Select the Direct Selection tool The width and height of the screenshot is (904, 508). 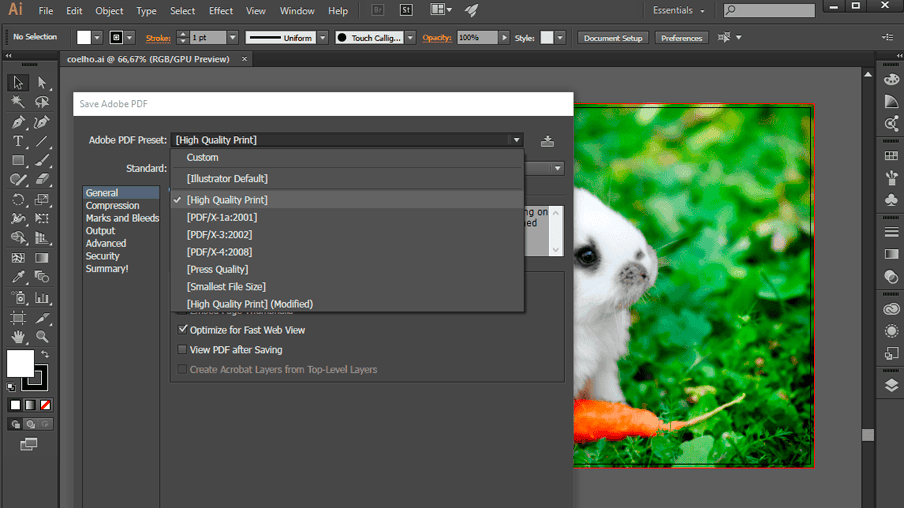[42, 83]
